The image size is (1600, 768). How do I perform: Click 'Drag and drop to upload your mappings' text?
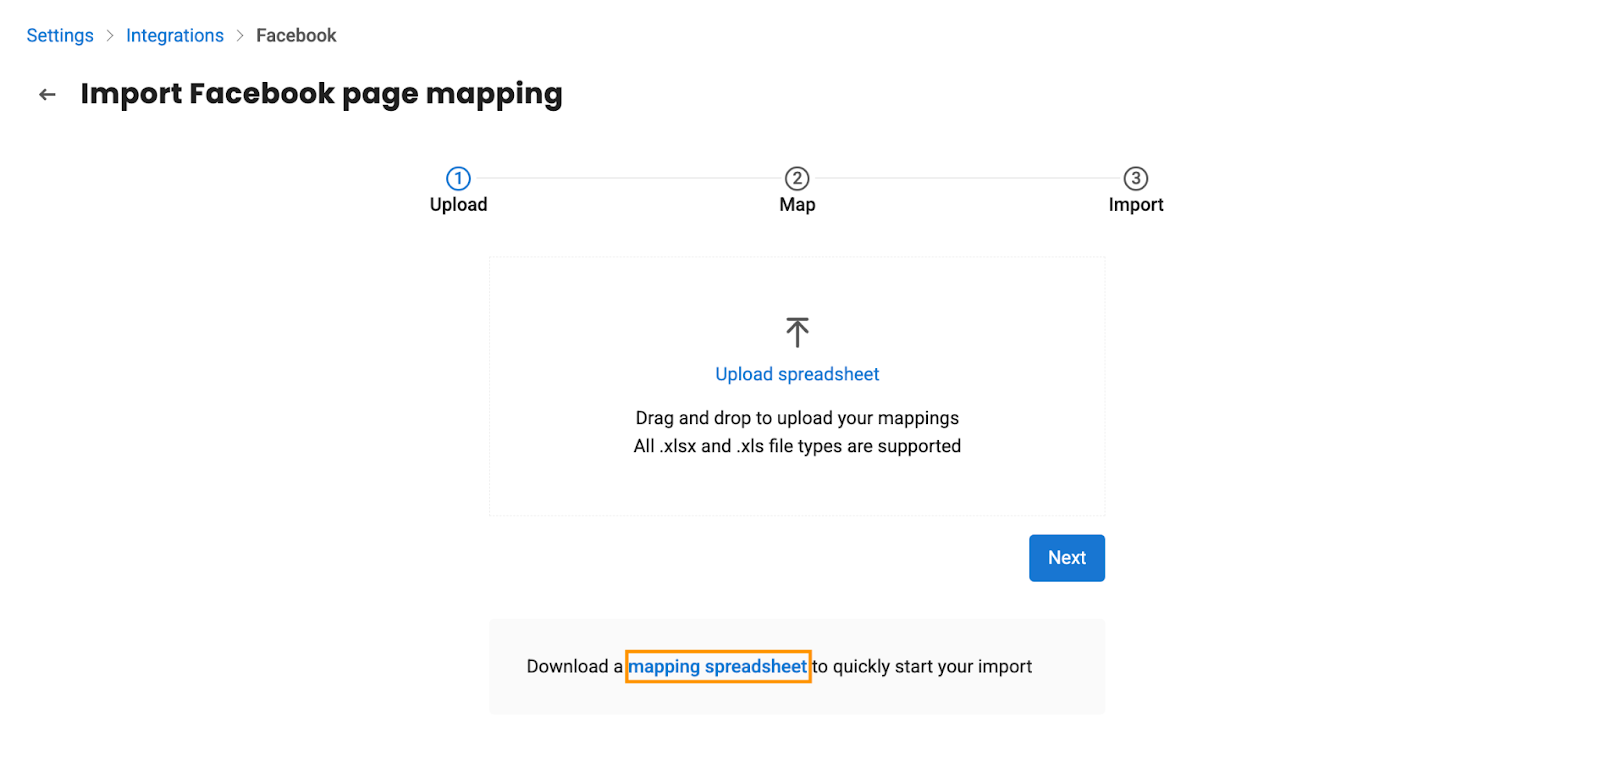pyautogui.click(x=797, y=418)
